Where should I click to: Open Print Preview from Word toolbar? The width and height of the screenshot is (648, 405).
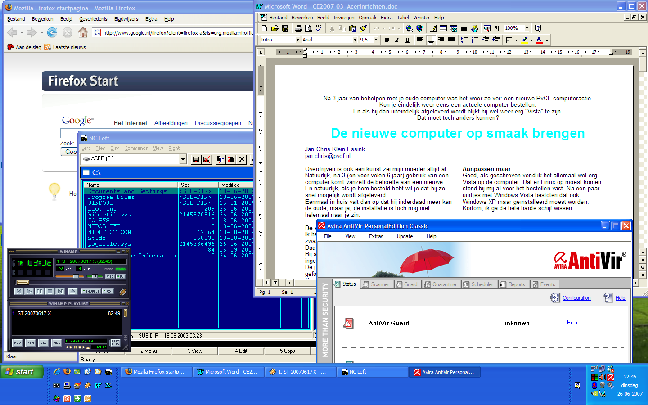tap(308, 28)
